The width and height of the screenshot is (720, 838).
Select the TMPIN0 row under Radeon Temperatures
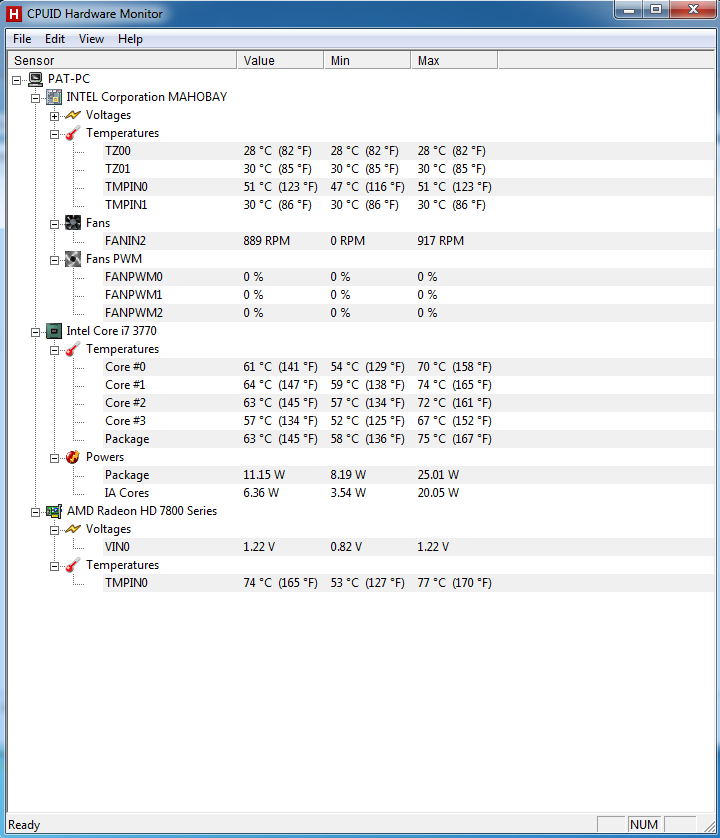(408, 583)
